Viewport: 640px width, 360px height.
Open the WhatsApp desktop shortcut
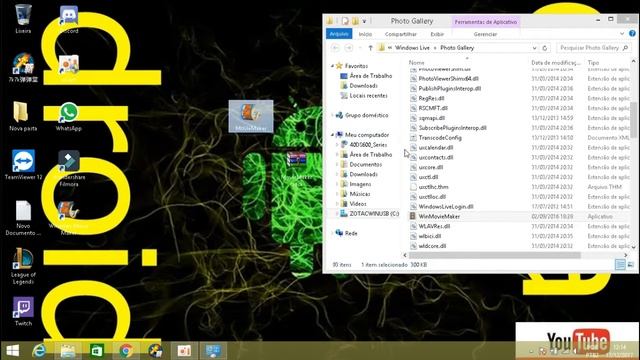(x=69, y=117)
